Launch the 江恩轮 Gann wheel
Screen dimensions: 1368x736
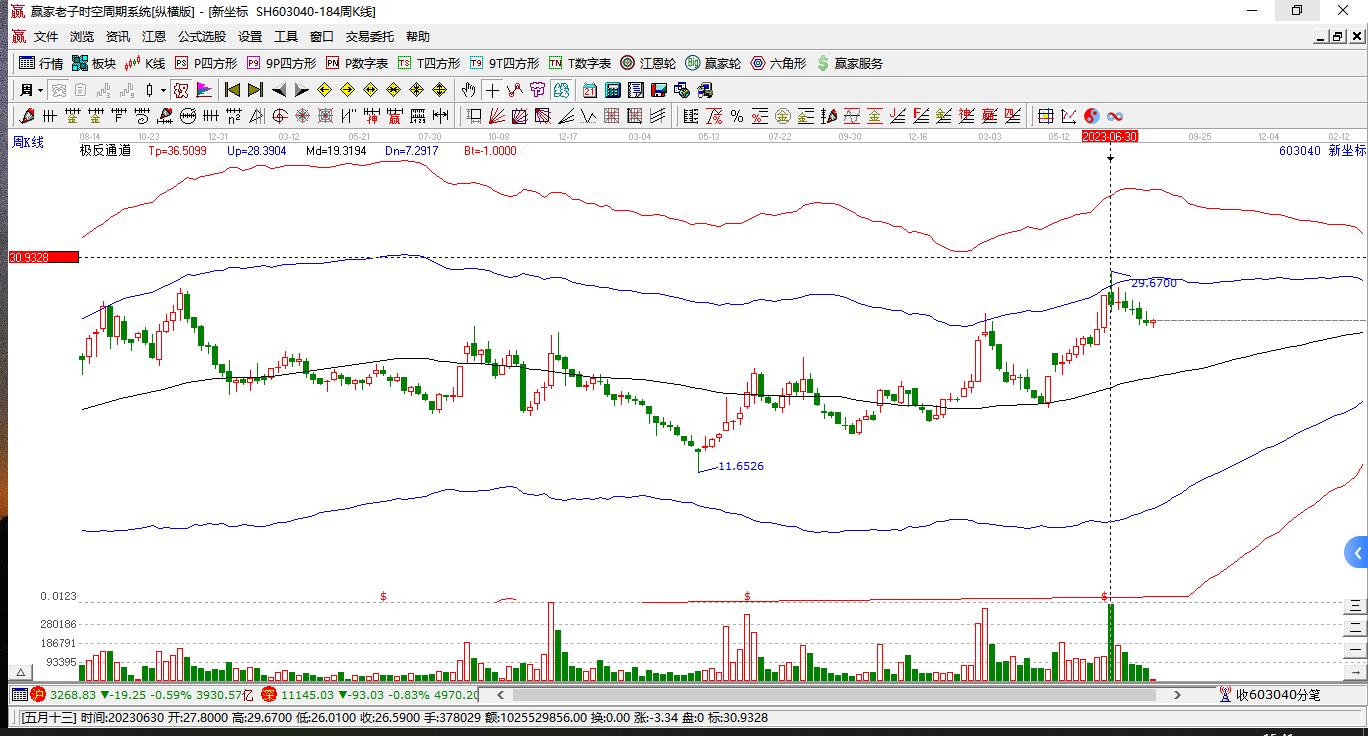tap(647, 63)
